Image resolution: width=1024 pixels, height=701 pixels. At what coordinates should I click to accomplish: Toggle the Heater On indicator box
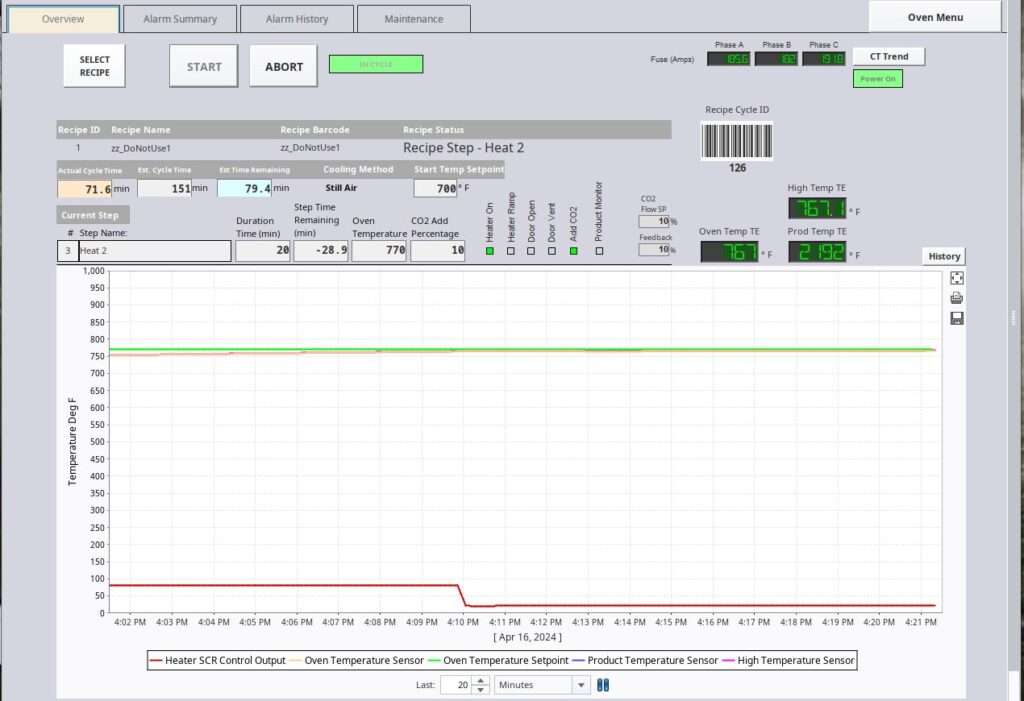coord(490,251)
